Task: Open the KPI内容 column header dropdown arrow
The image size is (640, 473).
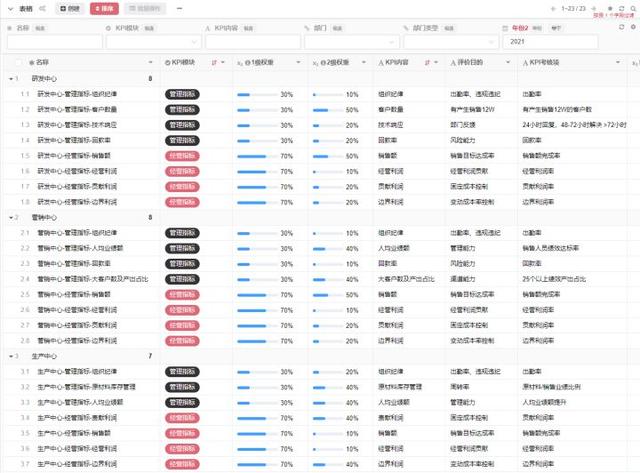Action: click(x=436, y=62)
